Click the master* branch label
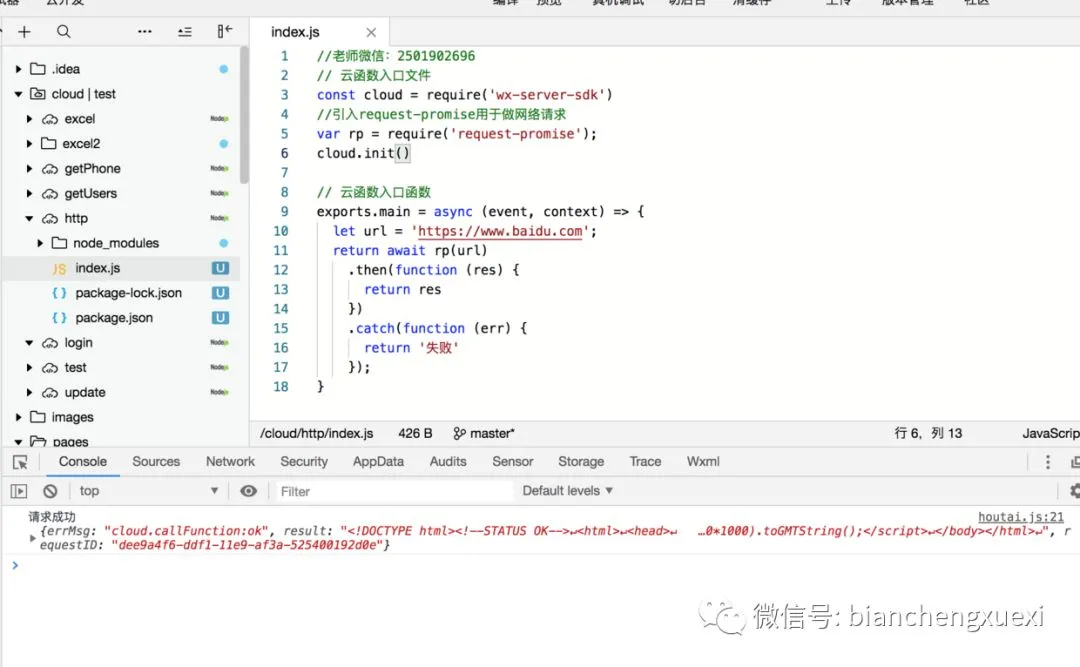 point(492,433)
